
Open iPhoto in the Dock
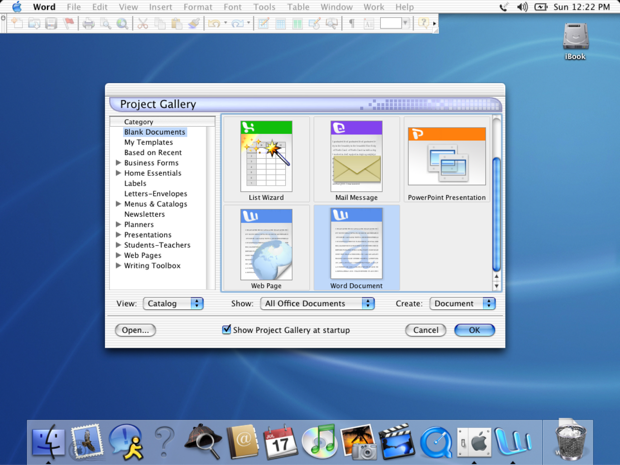[358, 441]
